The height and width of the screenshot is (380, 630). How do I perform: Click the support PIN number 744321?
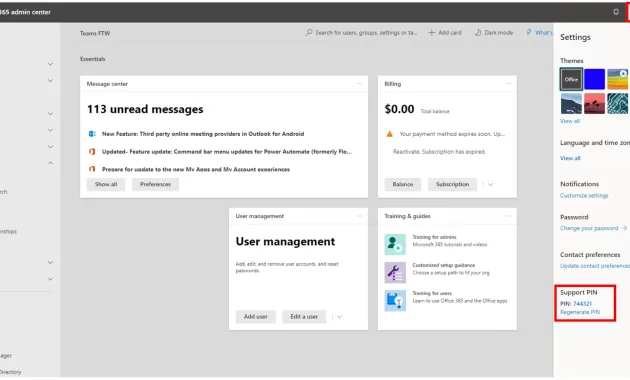[582, 304]
